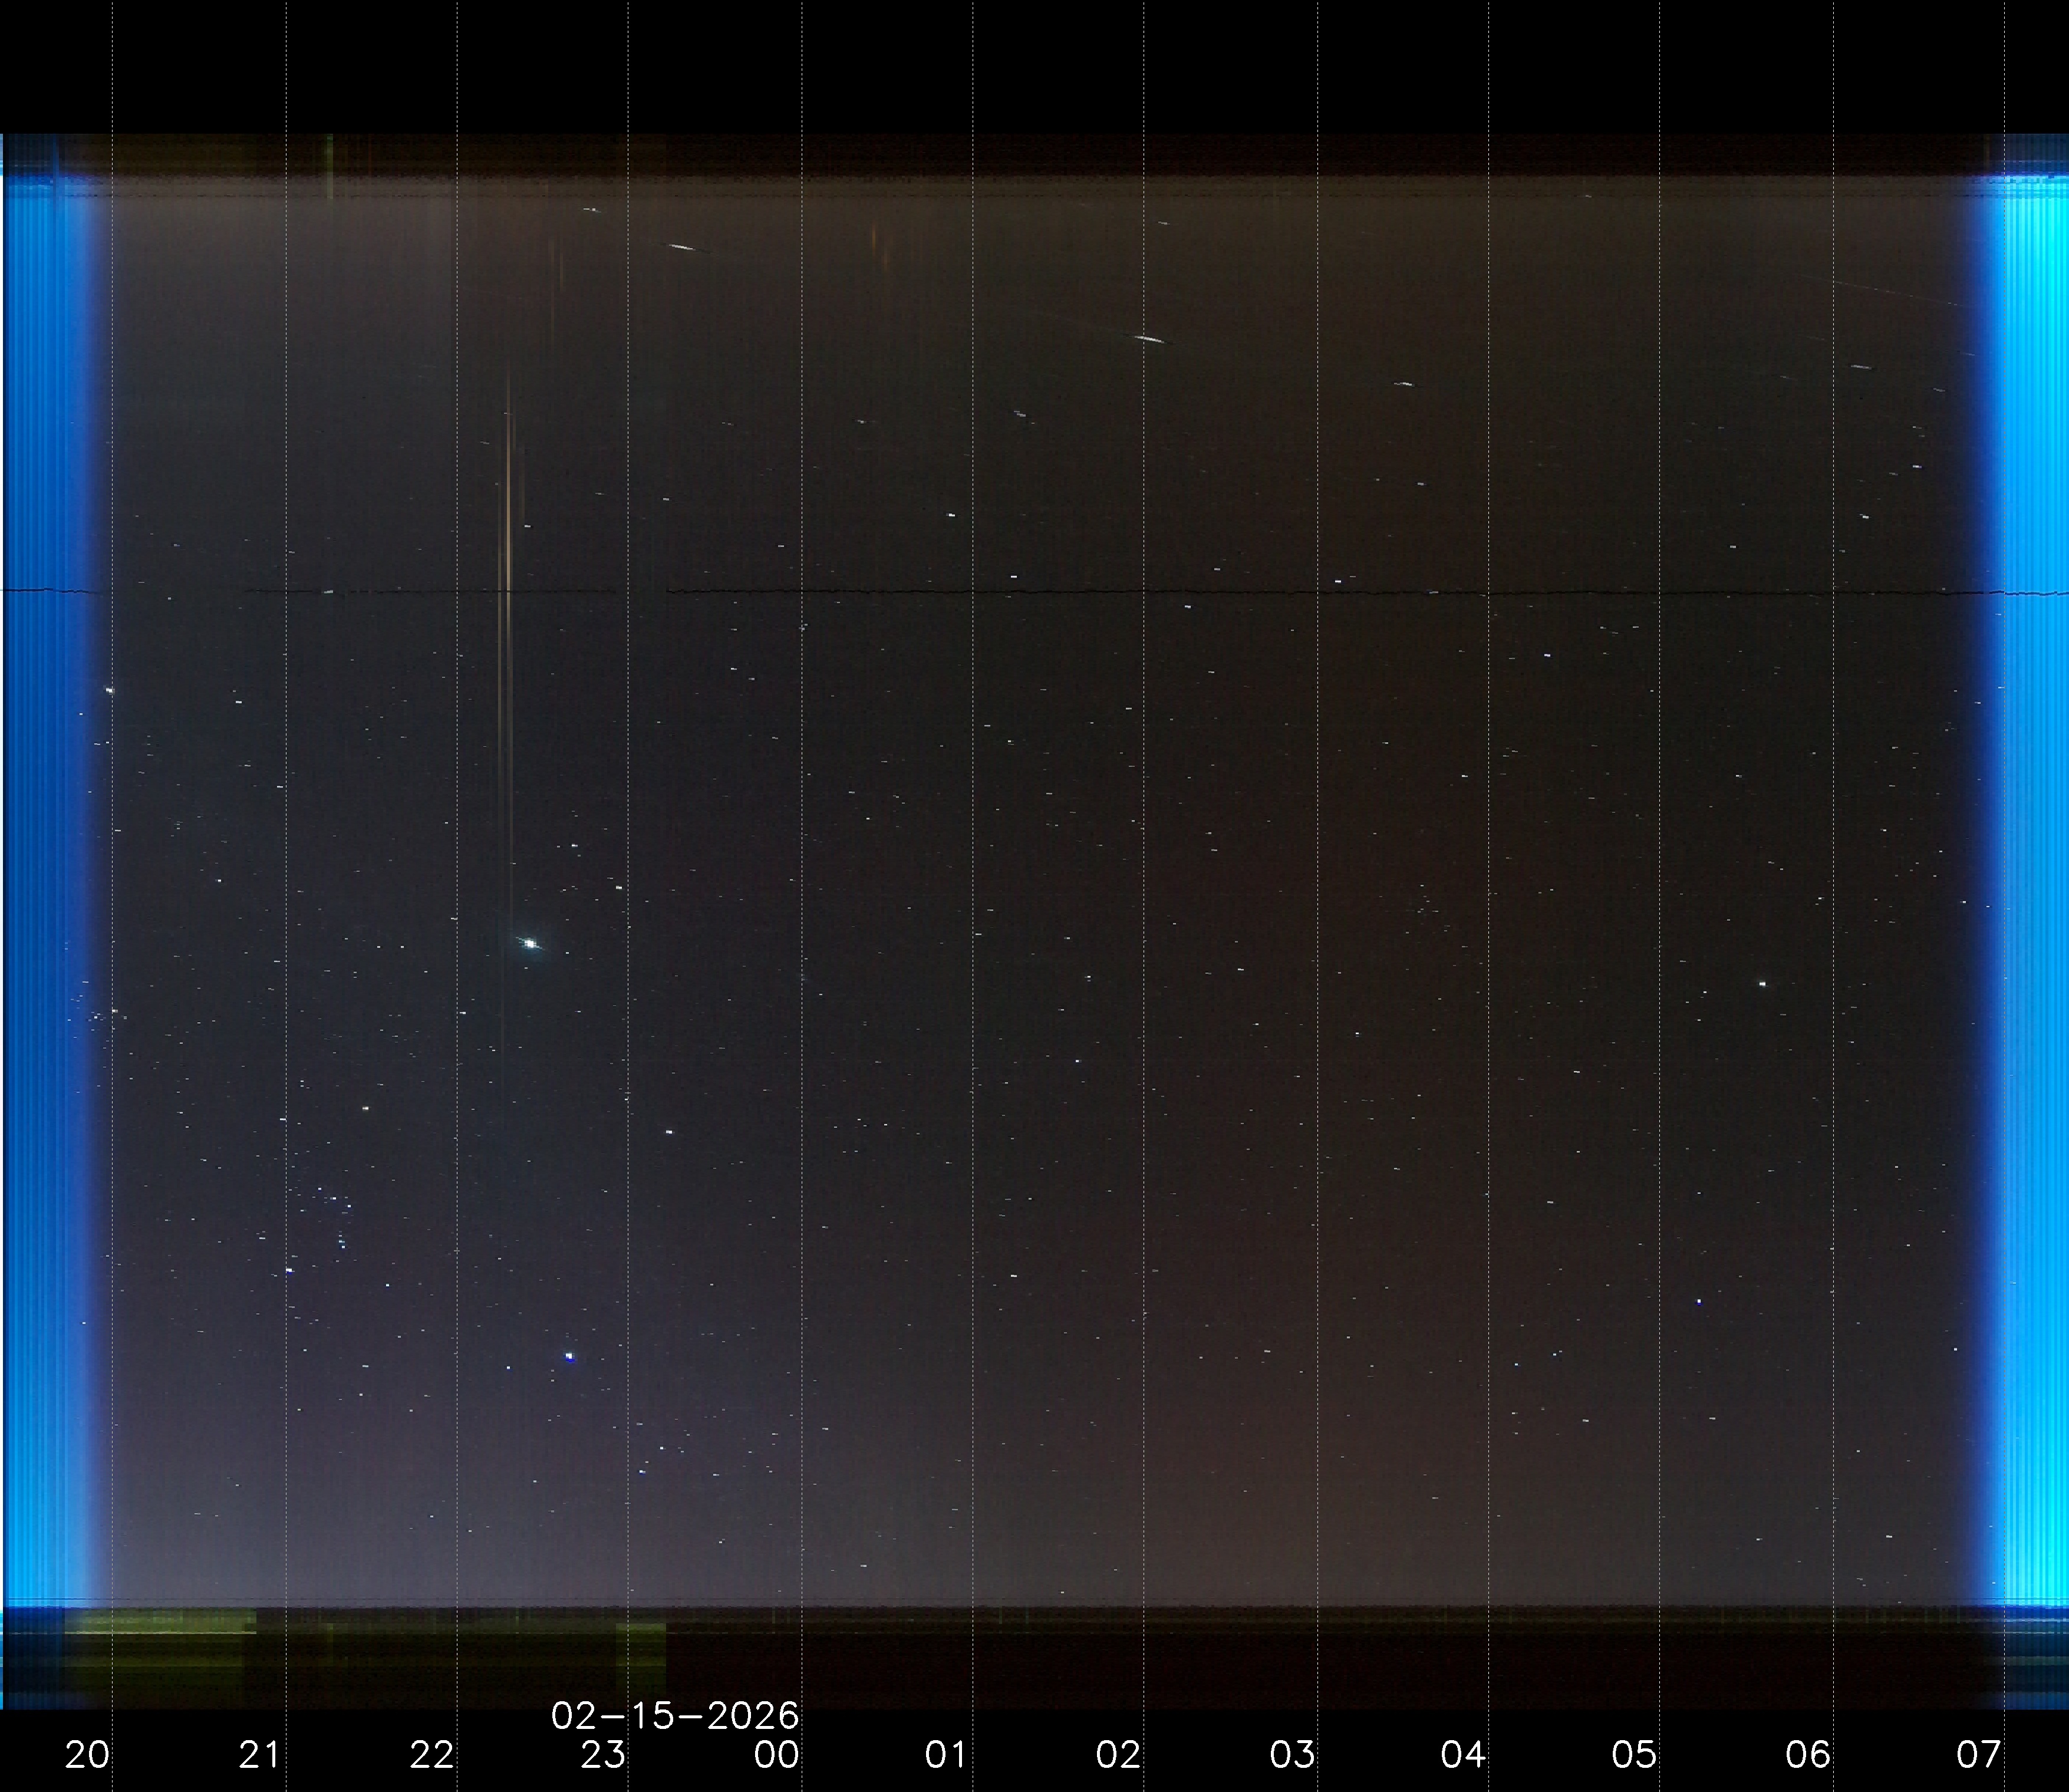This screenshot has height=1792, width=2069.
Task: Click the 20 hour label
Action: click(x=87, y=1755)
